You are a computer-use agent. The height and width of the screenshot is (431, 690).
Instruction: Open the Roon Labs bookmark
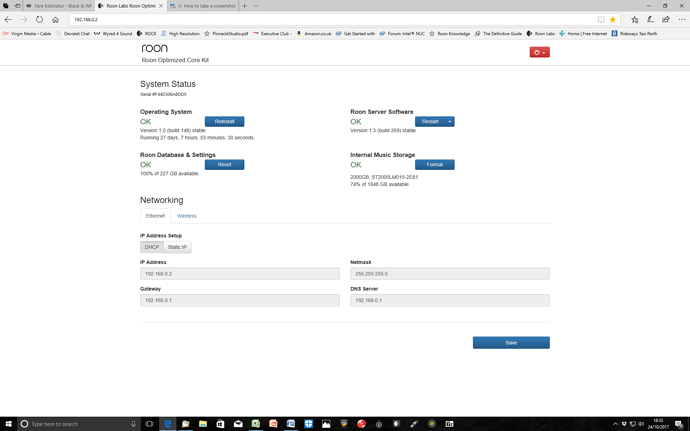(x=541, y=33)
